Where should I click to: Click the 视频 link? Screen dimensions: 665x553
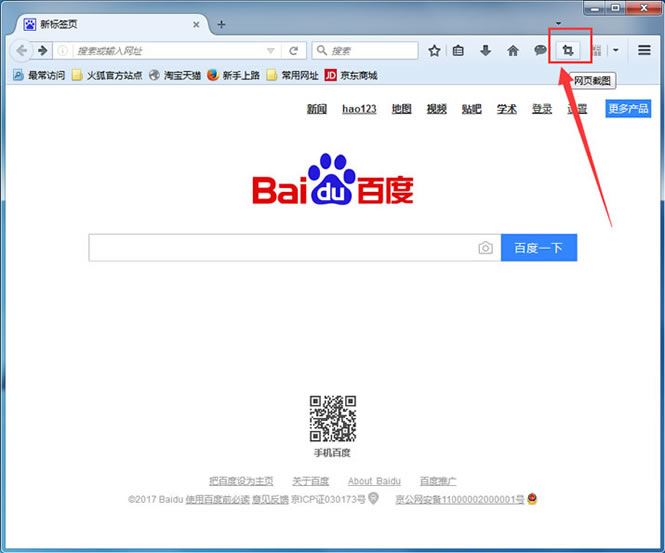click(x=436, y=109)
